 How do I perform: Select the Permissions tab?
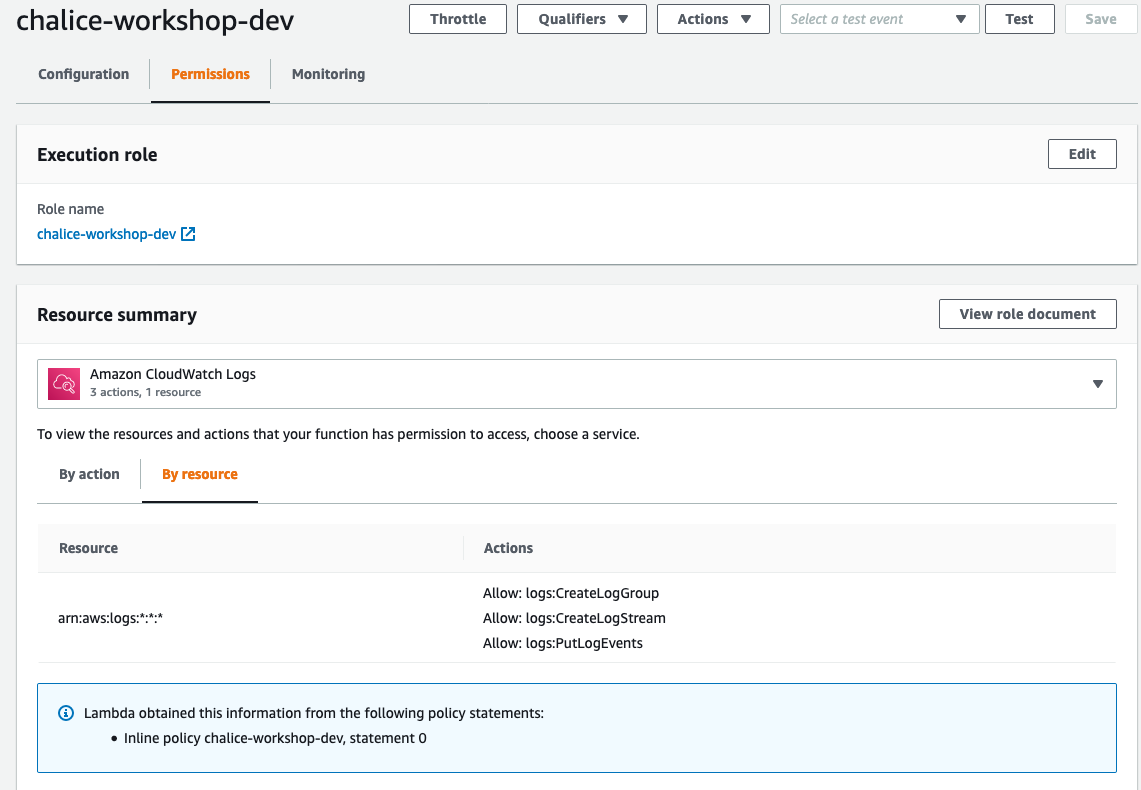coord(210,74)
